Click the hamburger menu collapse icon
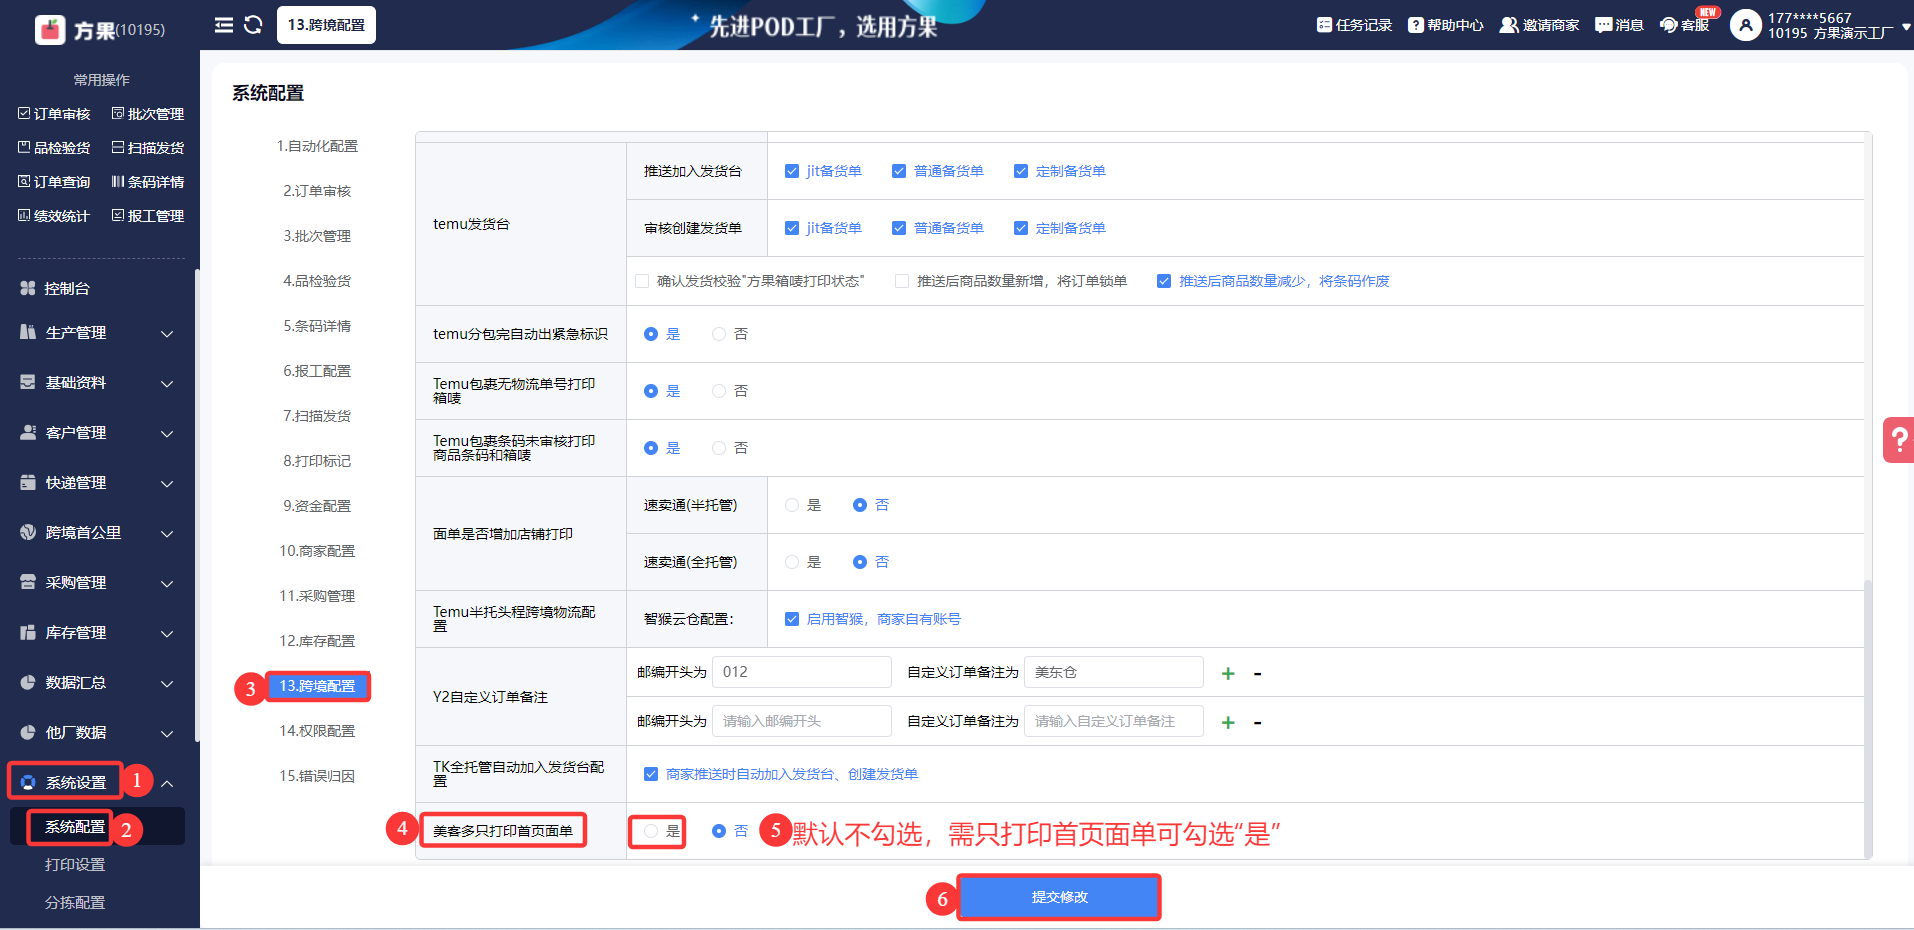This screenshot has height=930, width=1914. (x=224, y=25)
